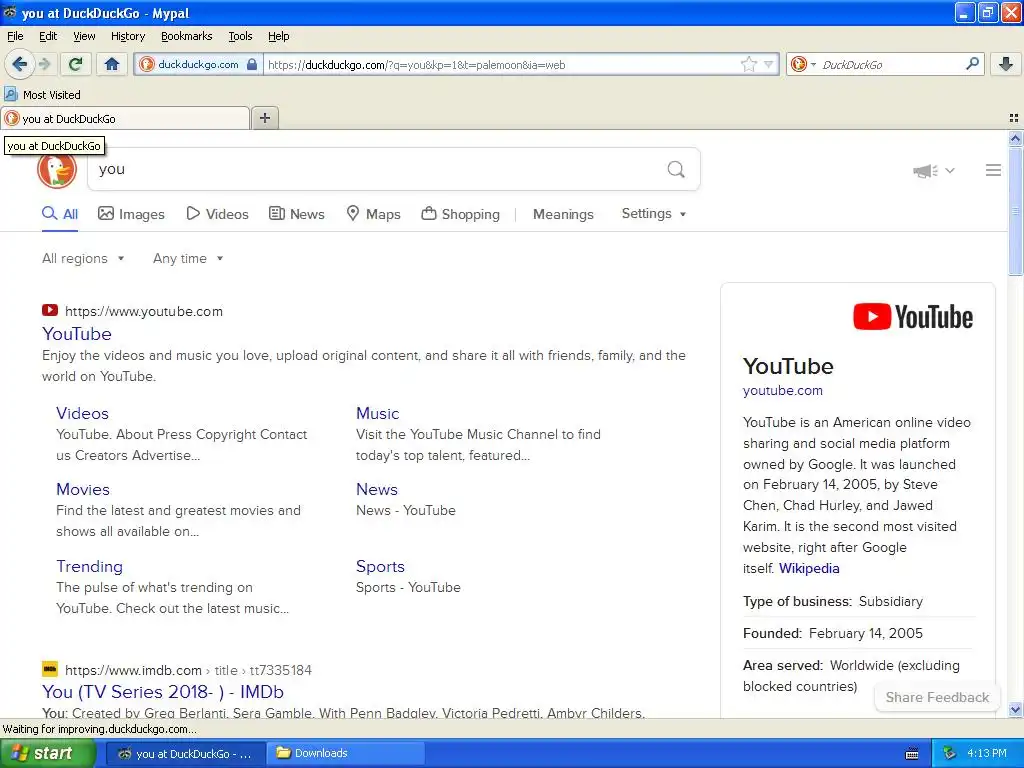Click the system tray clock 4:13 PM

pos(987,753)
